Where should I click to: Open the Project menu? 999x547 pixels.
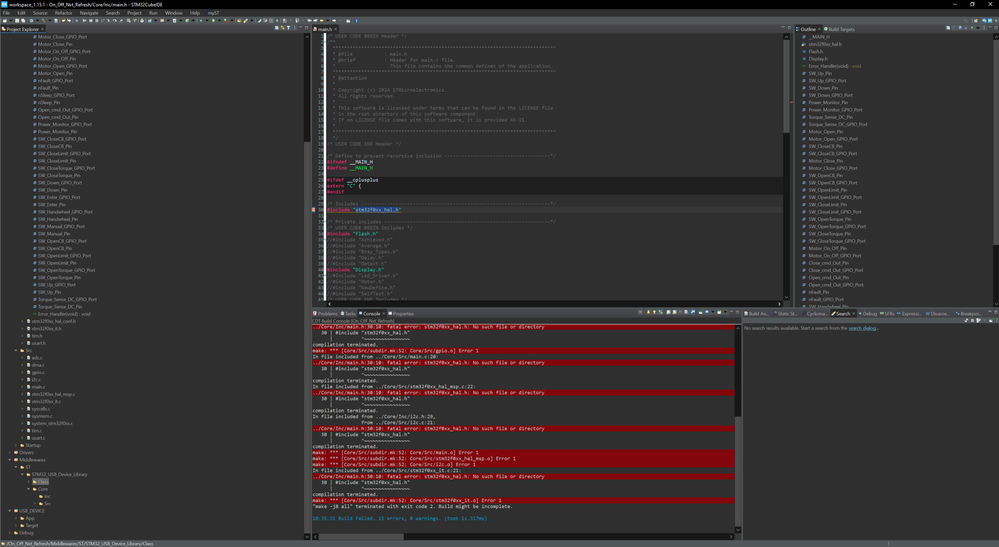pyautogui.click(x=134, y=13)
